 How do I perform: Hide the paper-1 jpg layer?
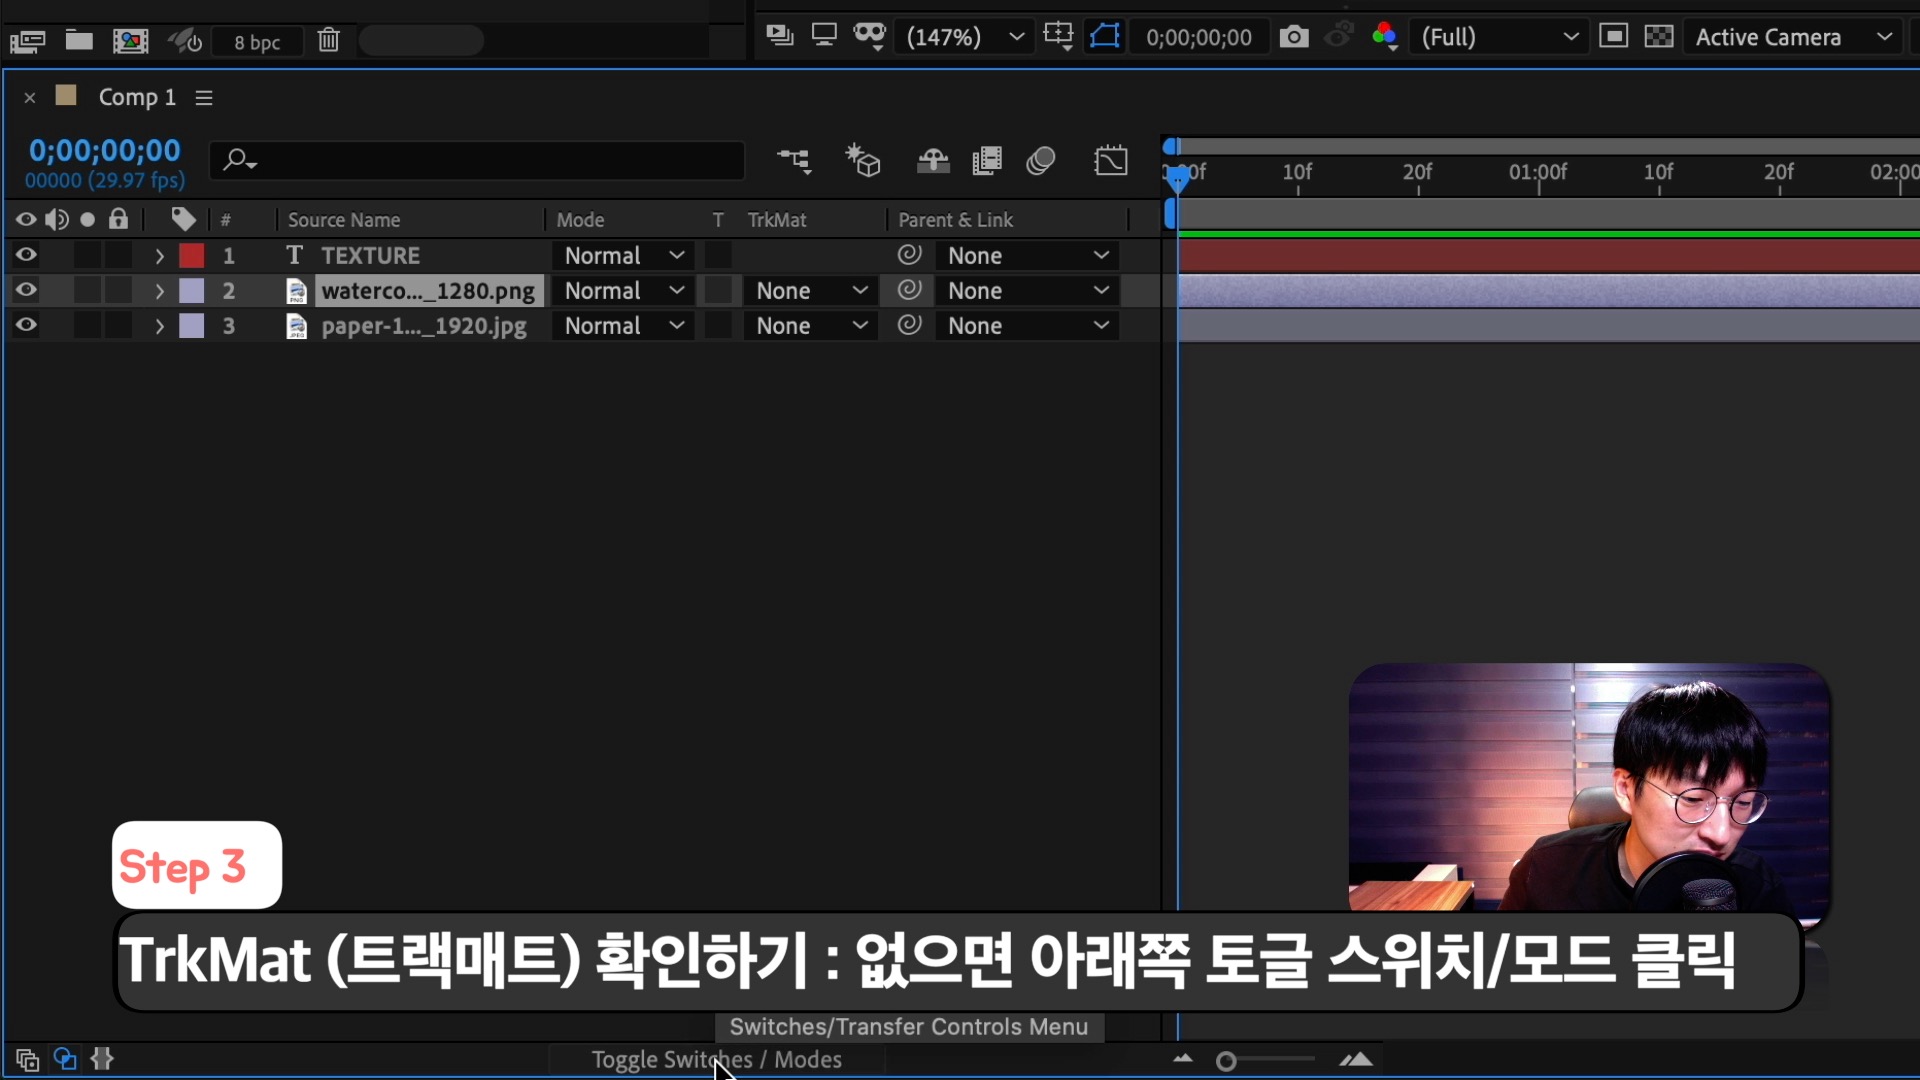click(26, 325)
